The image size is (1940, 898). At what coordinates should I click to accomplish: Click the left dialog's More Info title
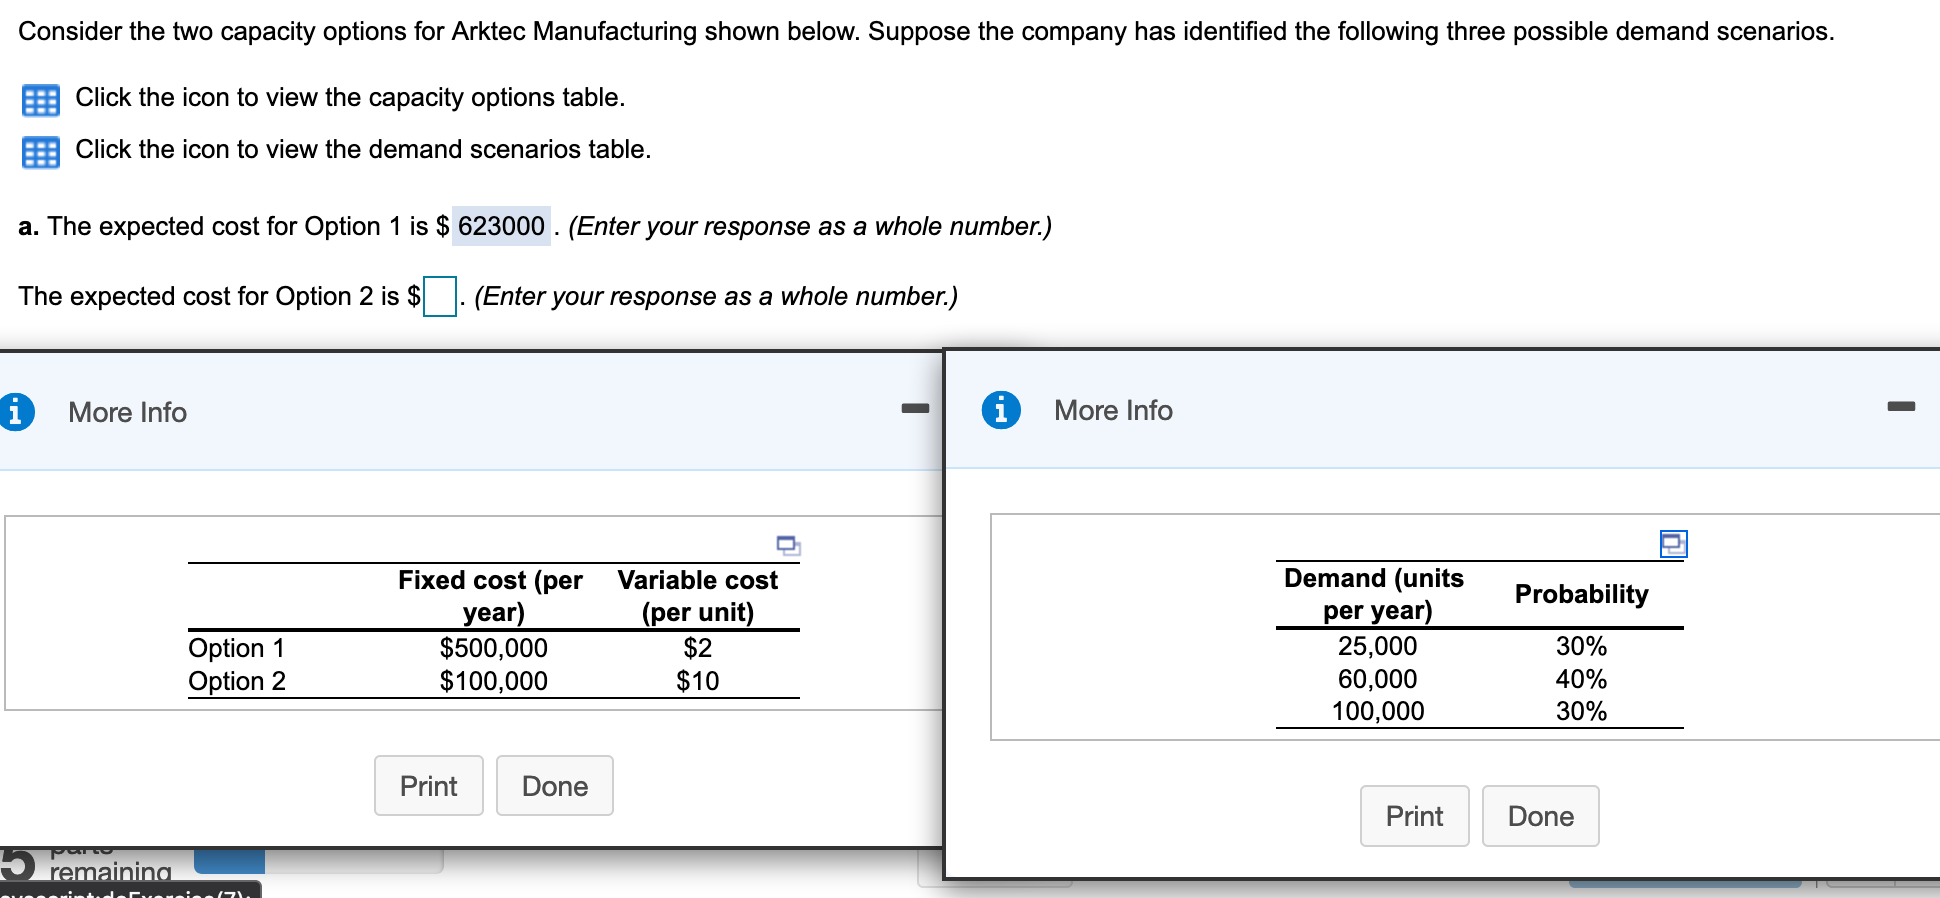(x=127, y=412)
